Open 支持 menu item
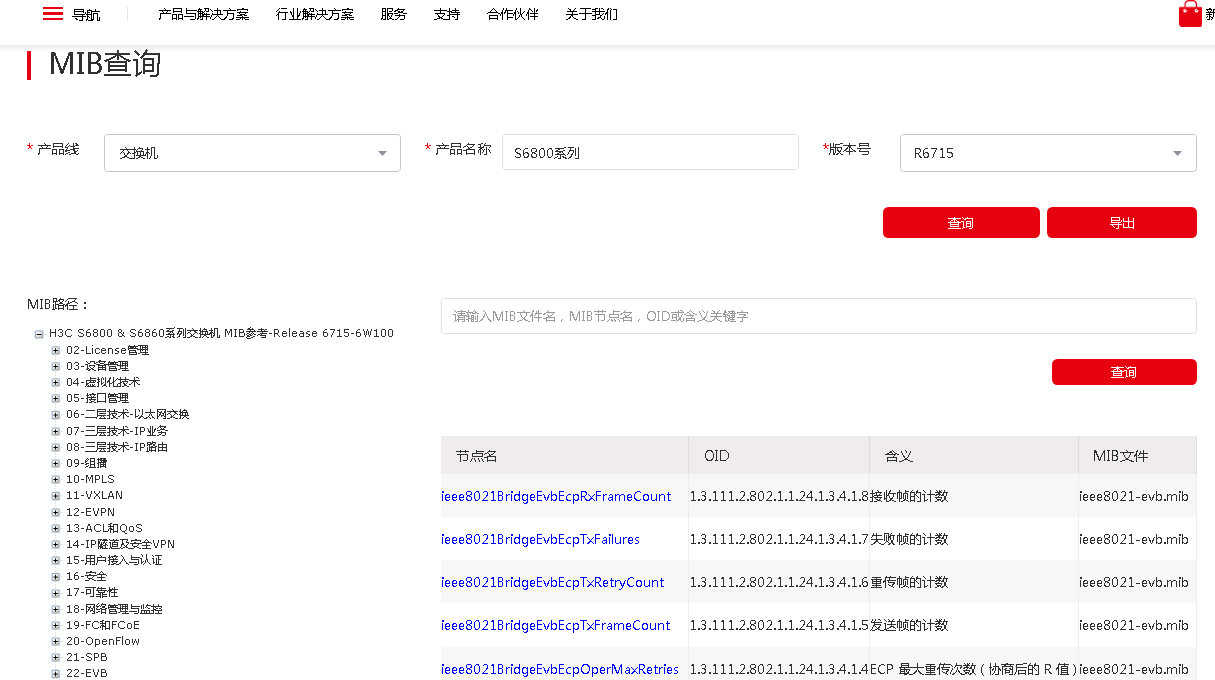The image size is (1215, 680). tap(447, 14)
